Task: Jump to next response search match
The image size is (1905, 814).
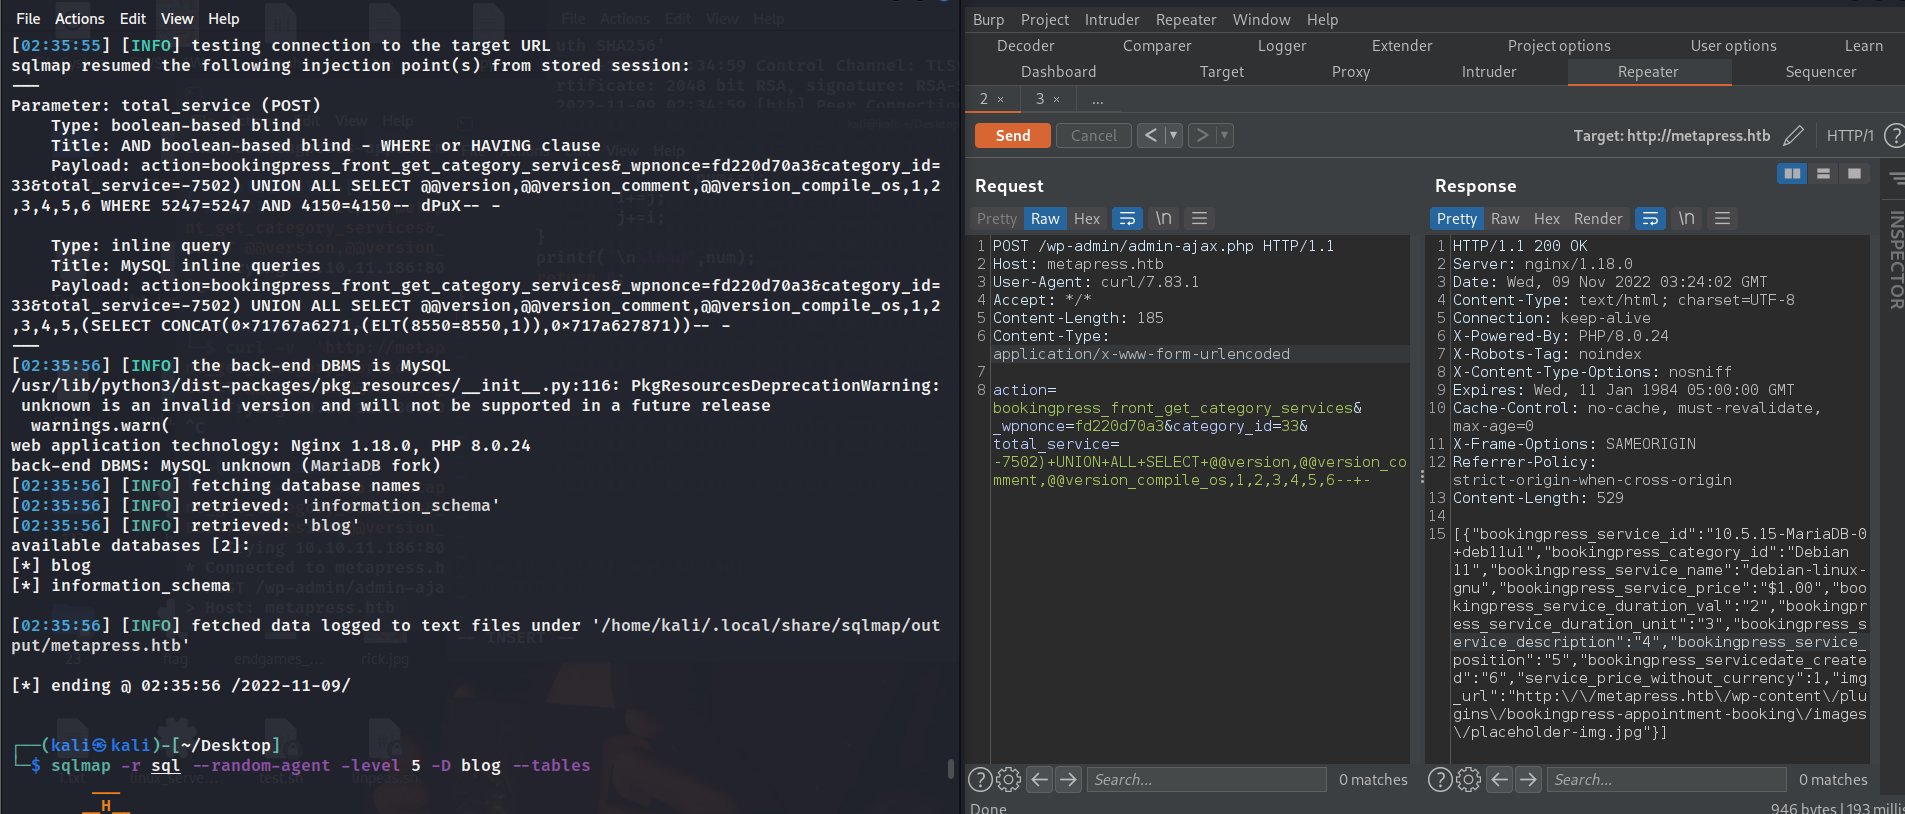Action: tap(1528, 780)
